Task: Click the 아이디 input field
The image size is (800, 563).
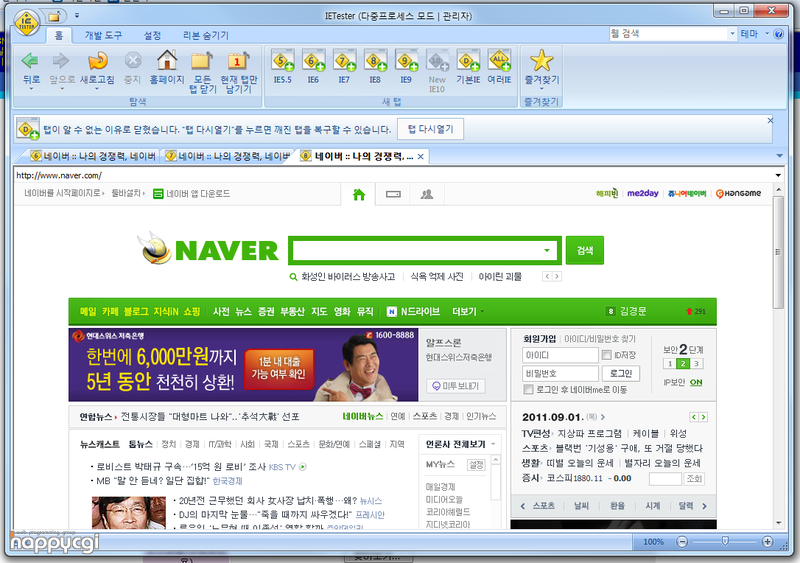Action: point(560,355)
